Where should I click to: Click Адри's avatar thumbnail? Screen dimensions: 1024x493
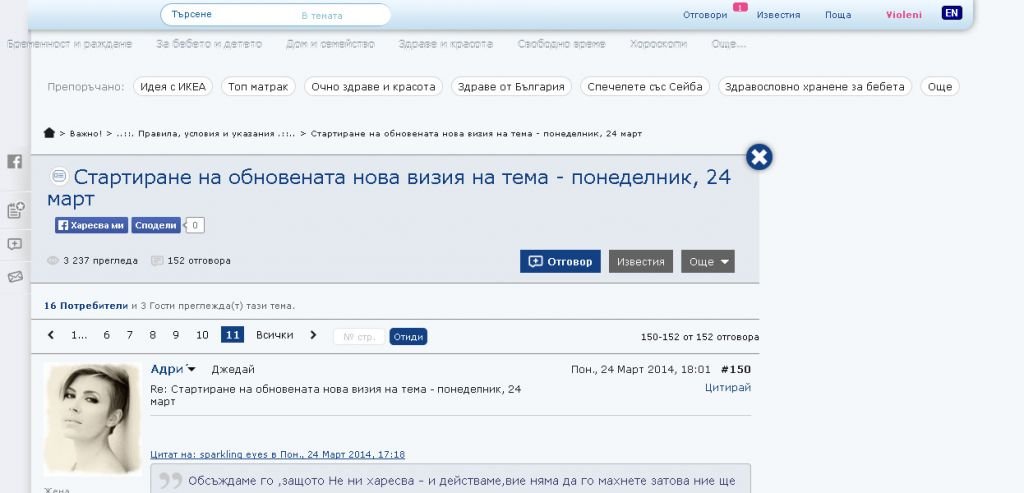[x=92, y=418]
